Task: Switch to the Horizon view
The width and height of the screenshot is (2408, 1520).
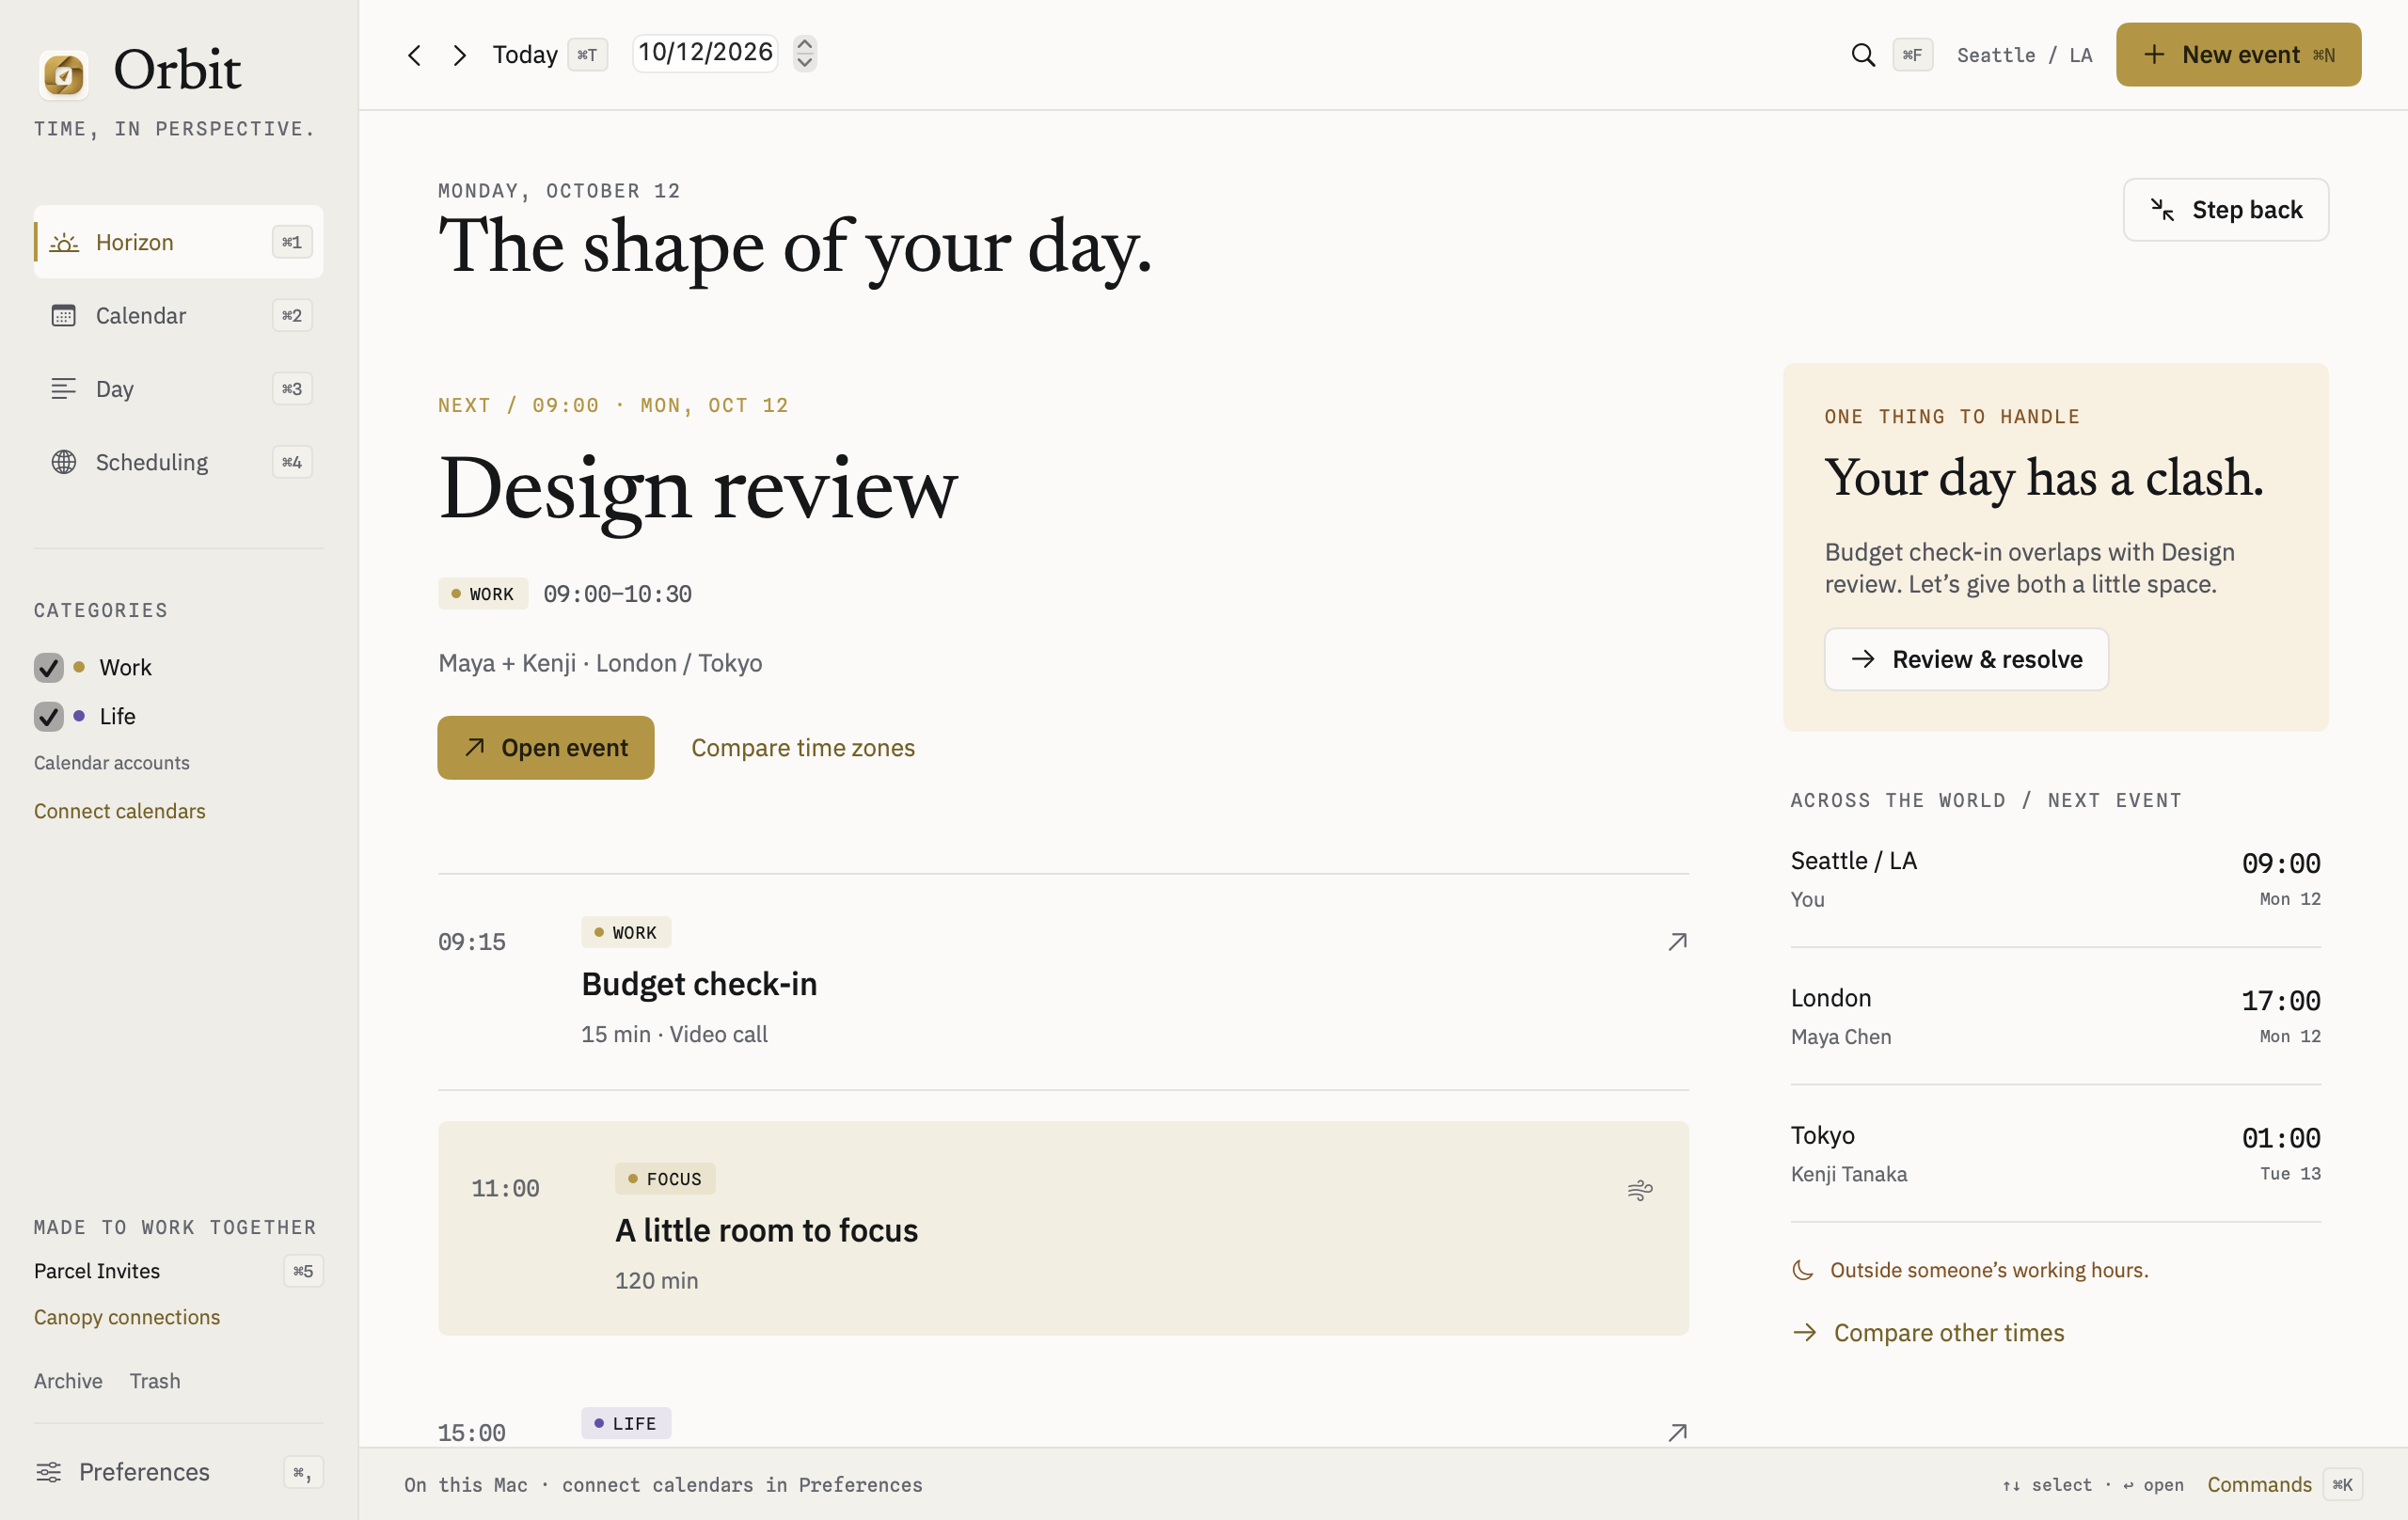Action: (x=178, y=242)
